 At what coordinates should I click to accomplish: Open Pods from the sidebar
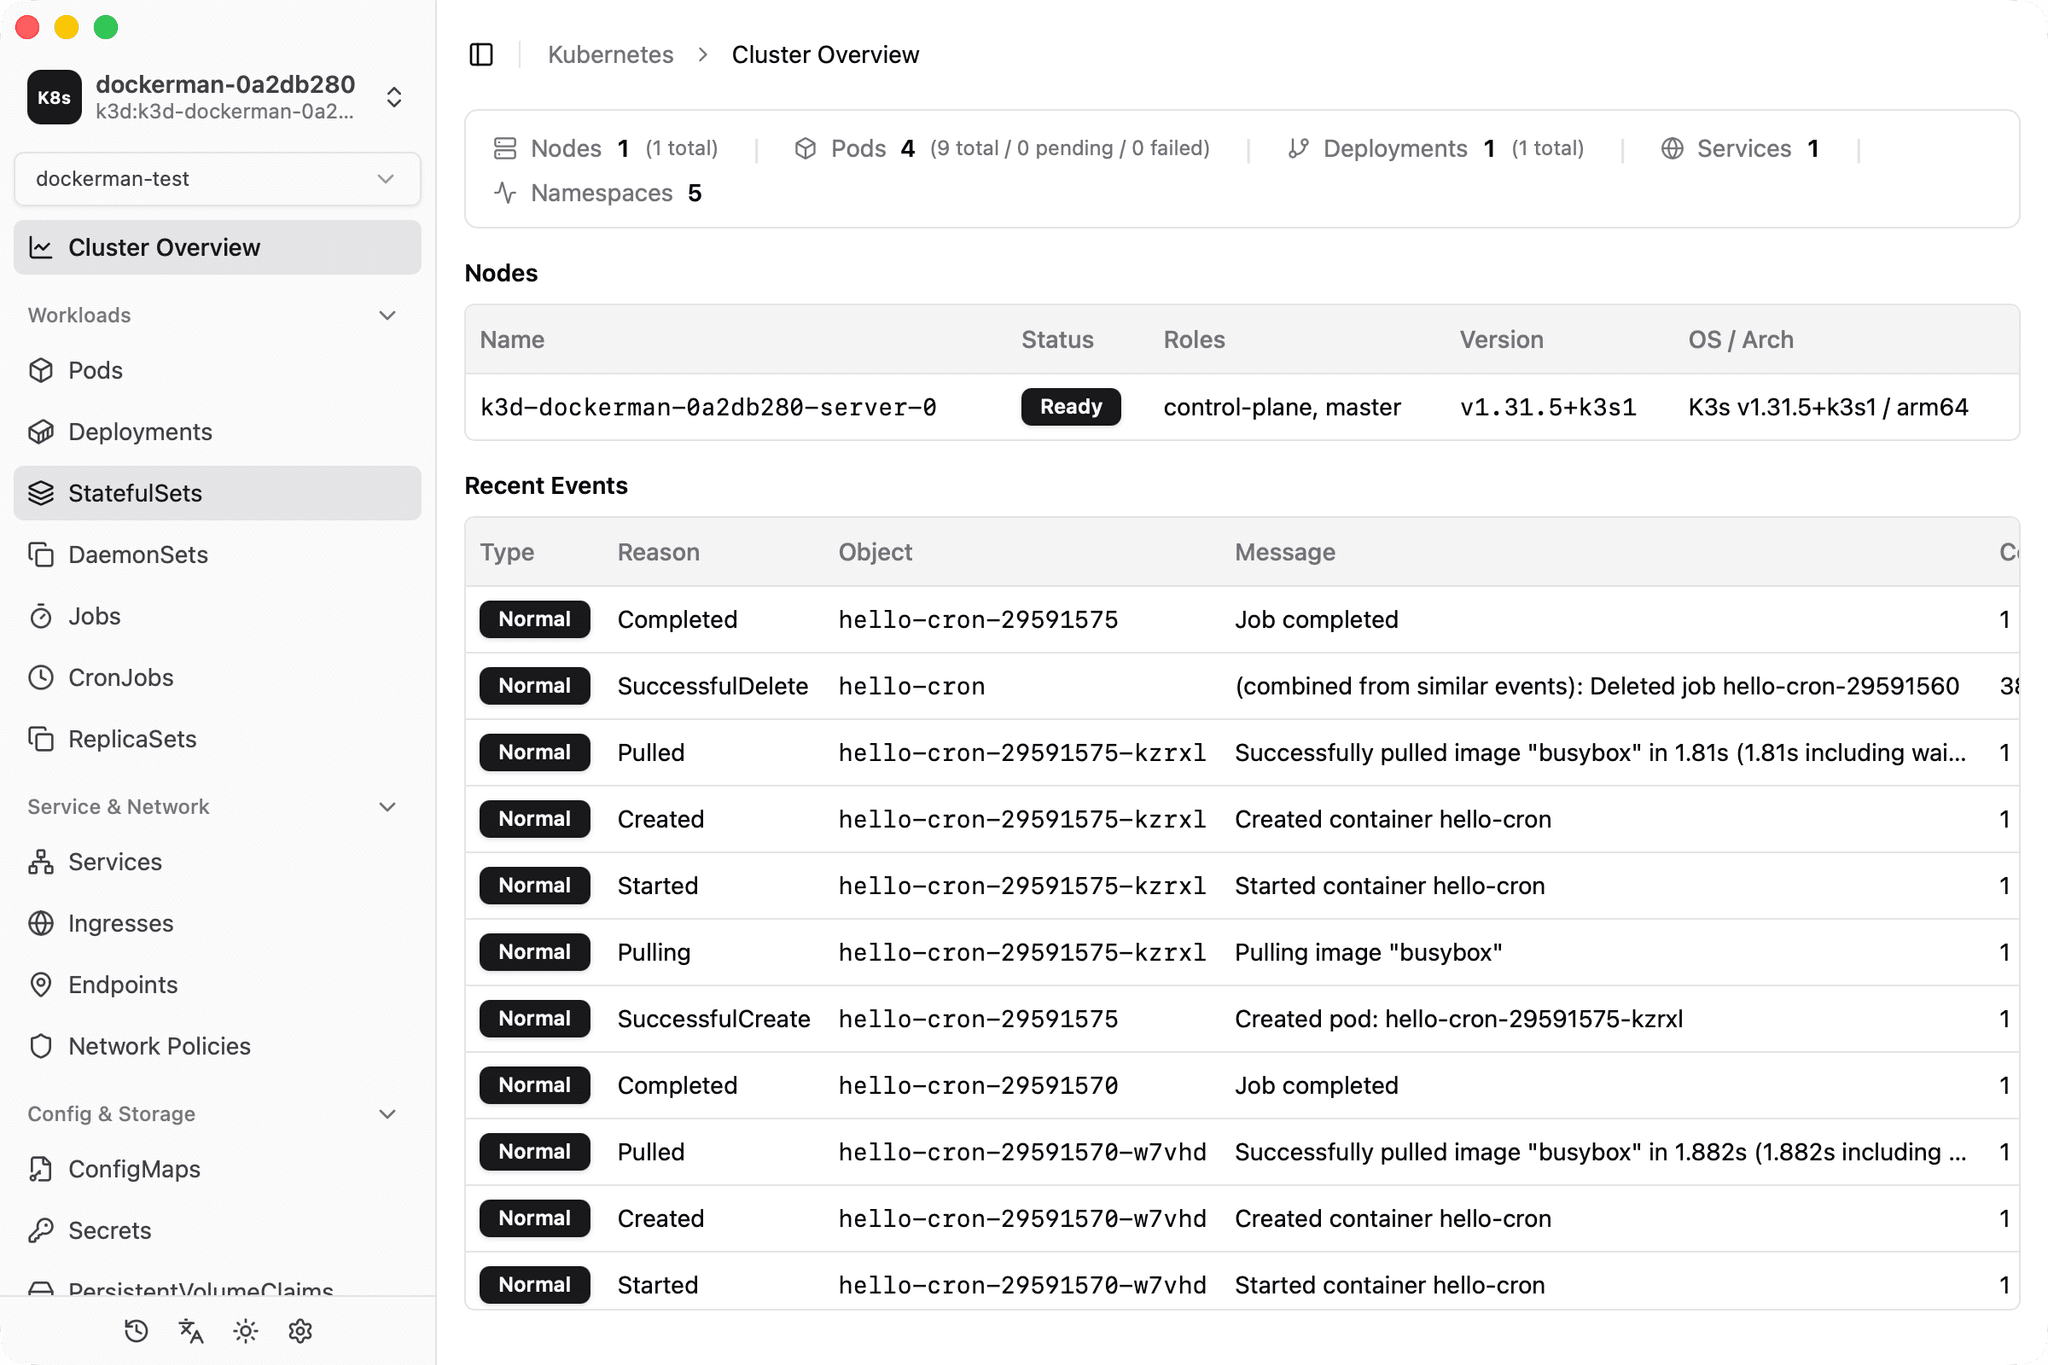pos(95,370)
